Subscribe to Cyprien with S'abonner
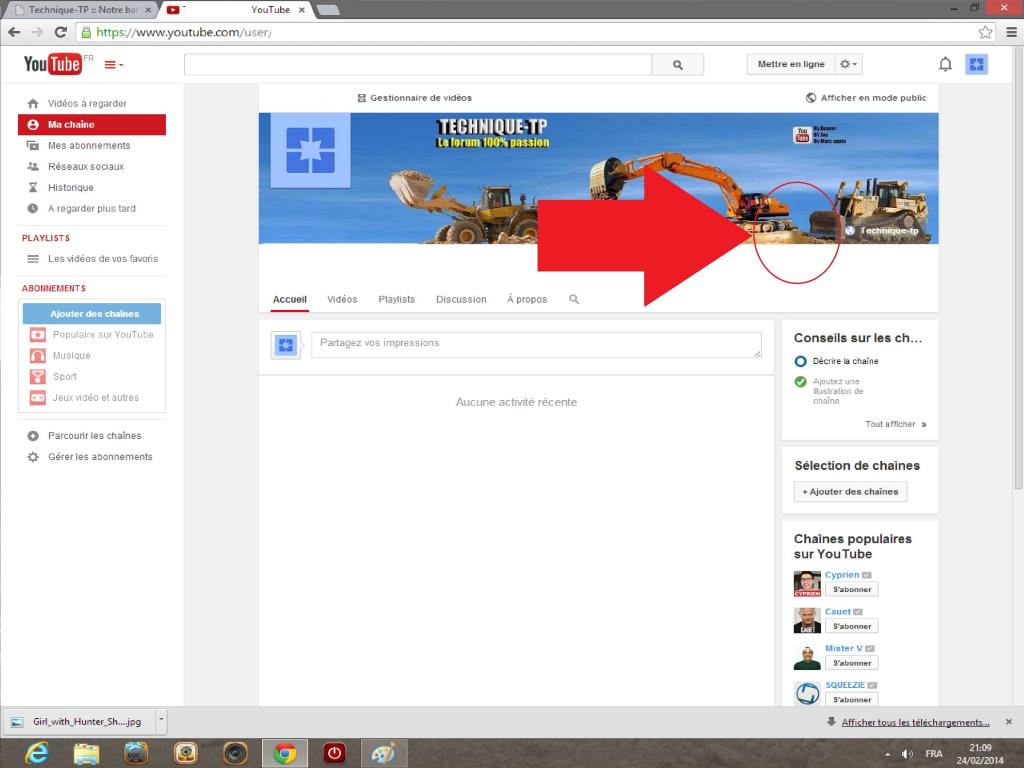The height and width of the screenshot is (768, 1024). (852, 589)
